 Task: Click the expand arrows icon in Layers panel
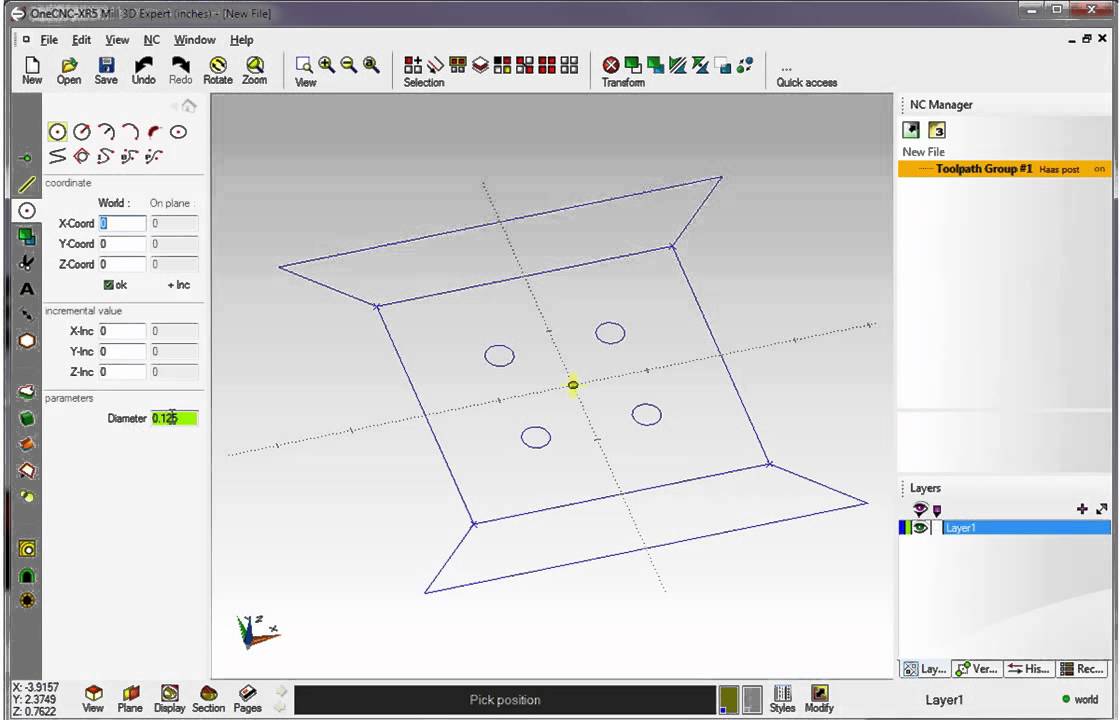pyautogui.click(x=1101, y=509)
